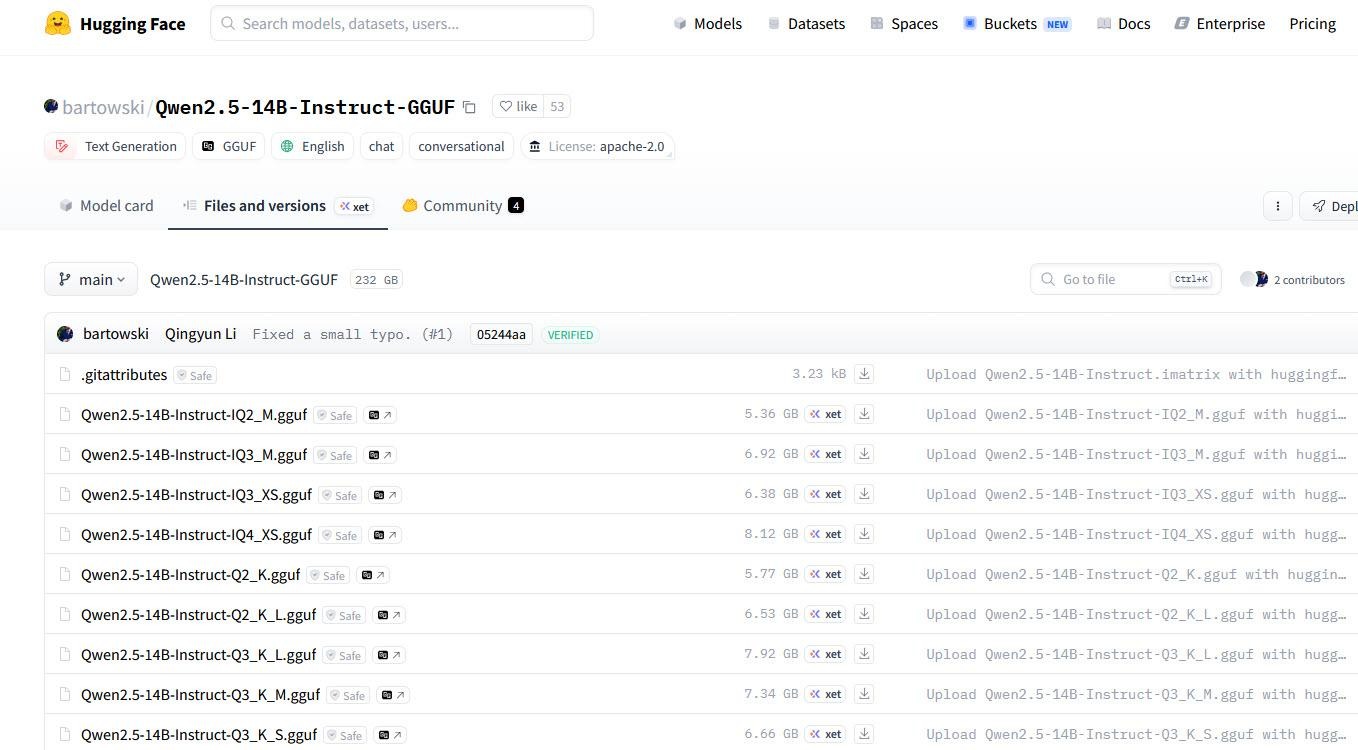
Task: Open GGUF viewer for IQ2_M file
Action: 380,415
